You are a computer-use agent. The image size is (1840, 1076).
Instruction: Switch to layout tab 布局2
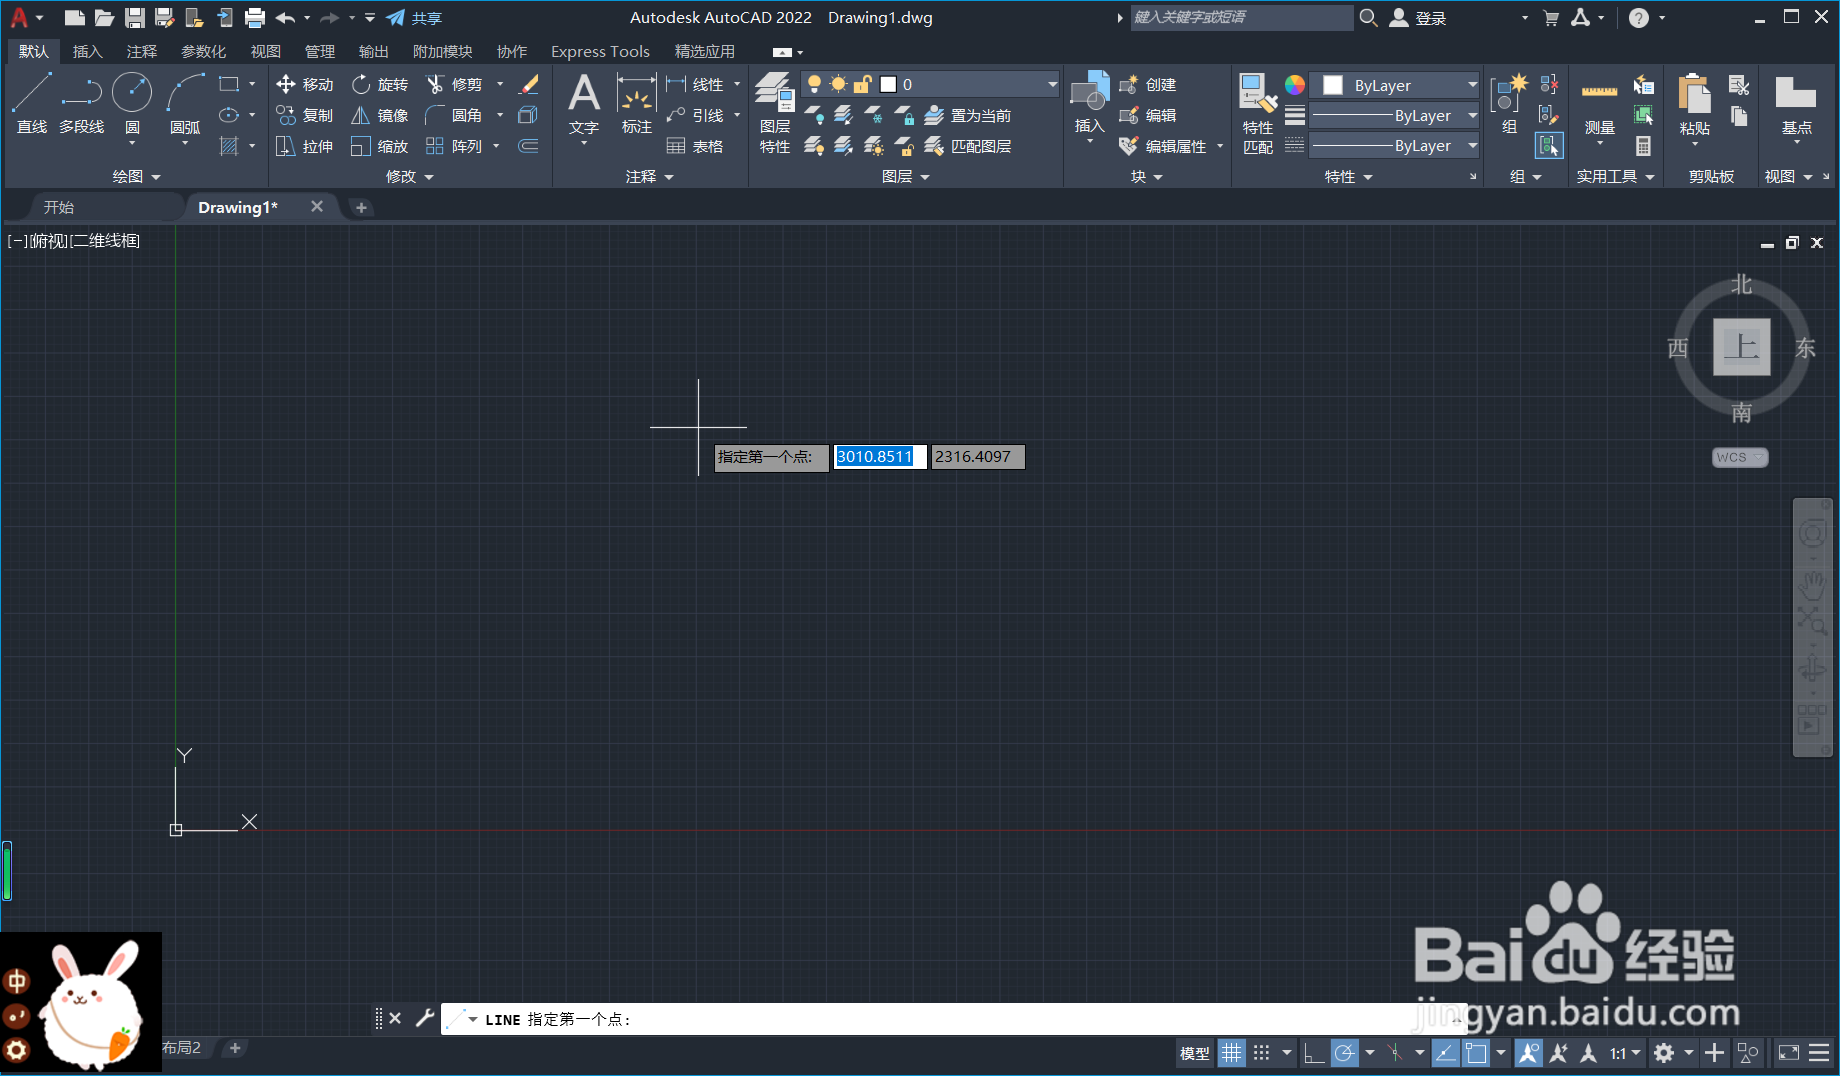182,1047
